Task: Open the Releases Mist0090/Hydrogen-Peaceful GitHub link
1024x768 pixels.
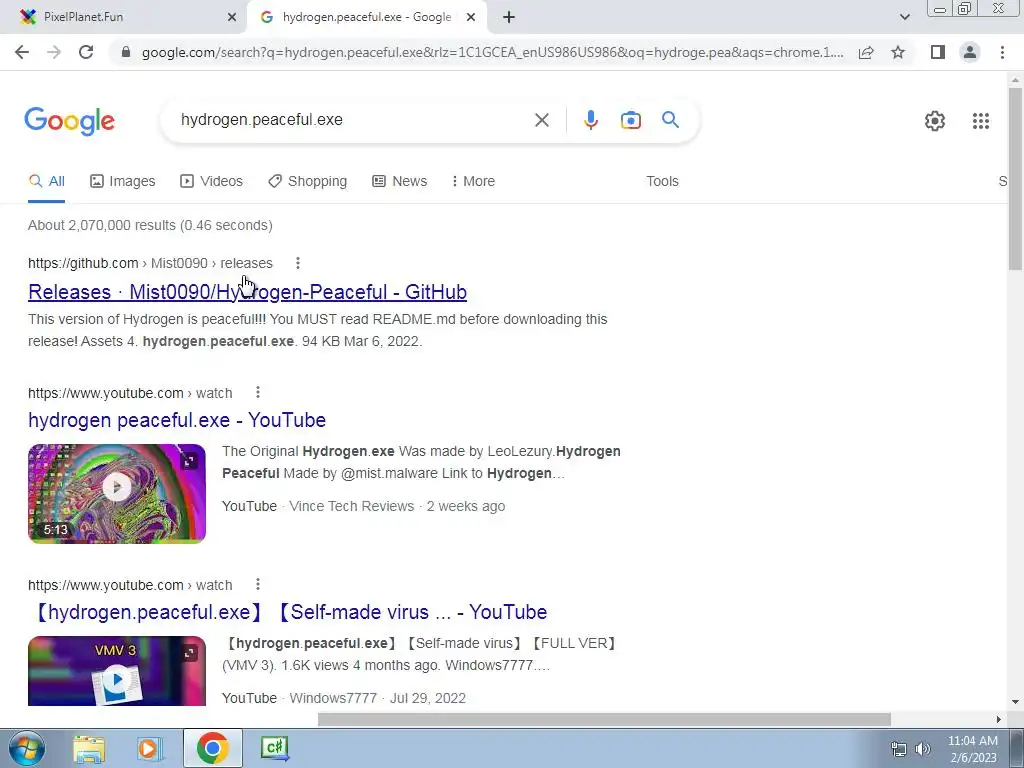Action: click(x=248, y=292)
